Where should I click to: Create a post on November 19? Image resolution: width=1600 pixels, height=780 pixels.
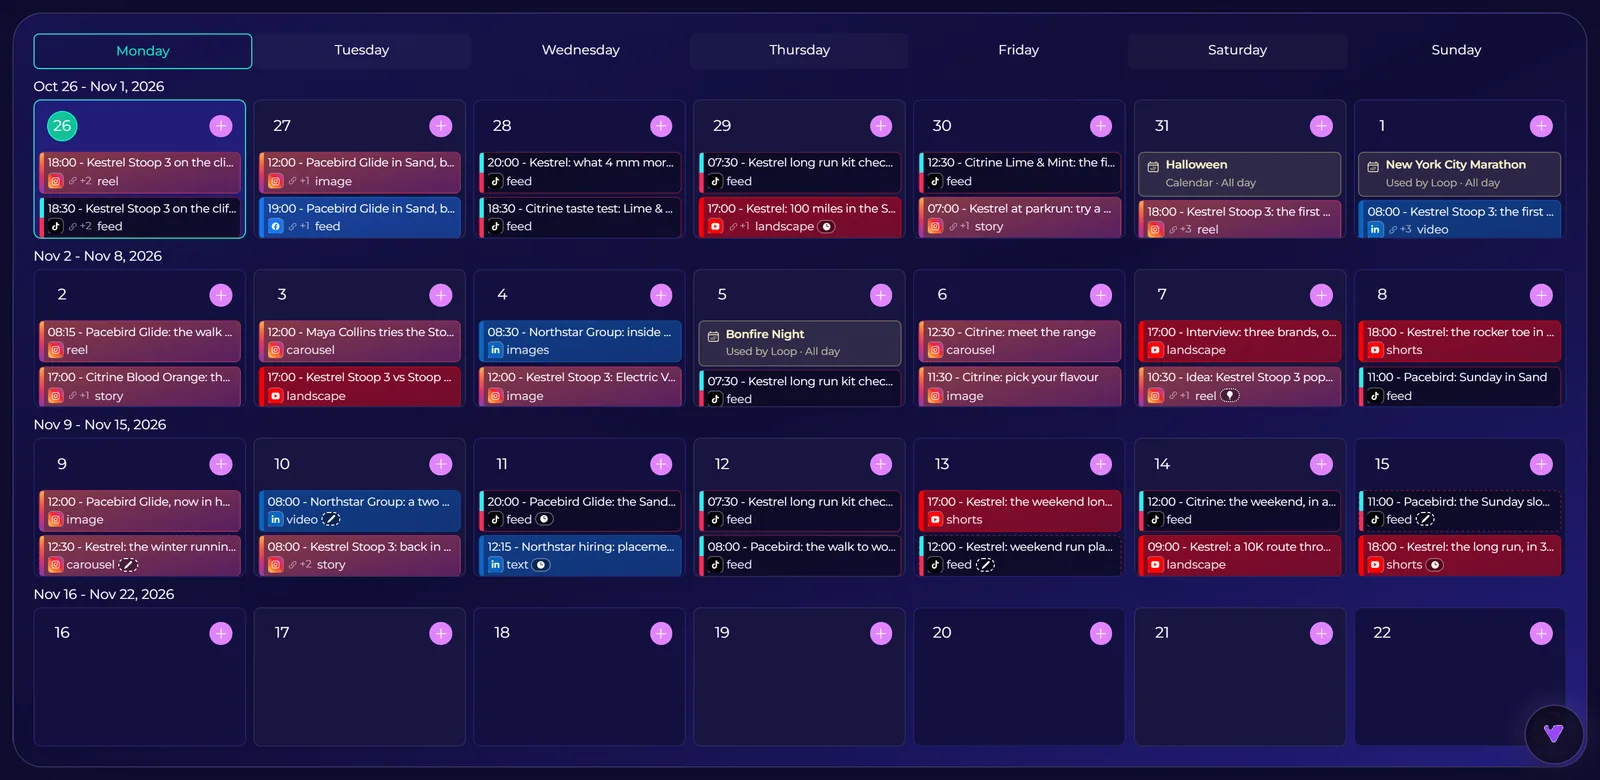(x=881, y=633)
